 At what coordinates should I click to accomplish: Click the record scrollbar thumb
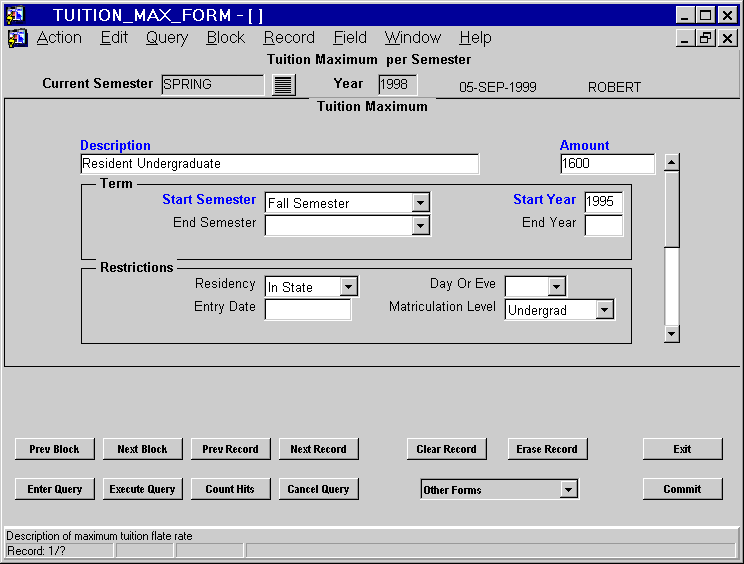click(x=671, y=209)
